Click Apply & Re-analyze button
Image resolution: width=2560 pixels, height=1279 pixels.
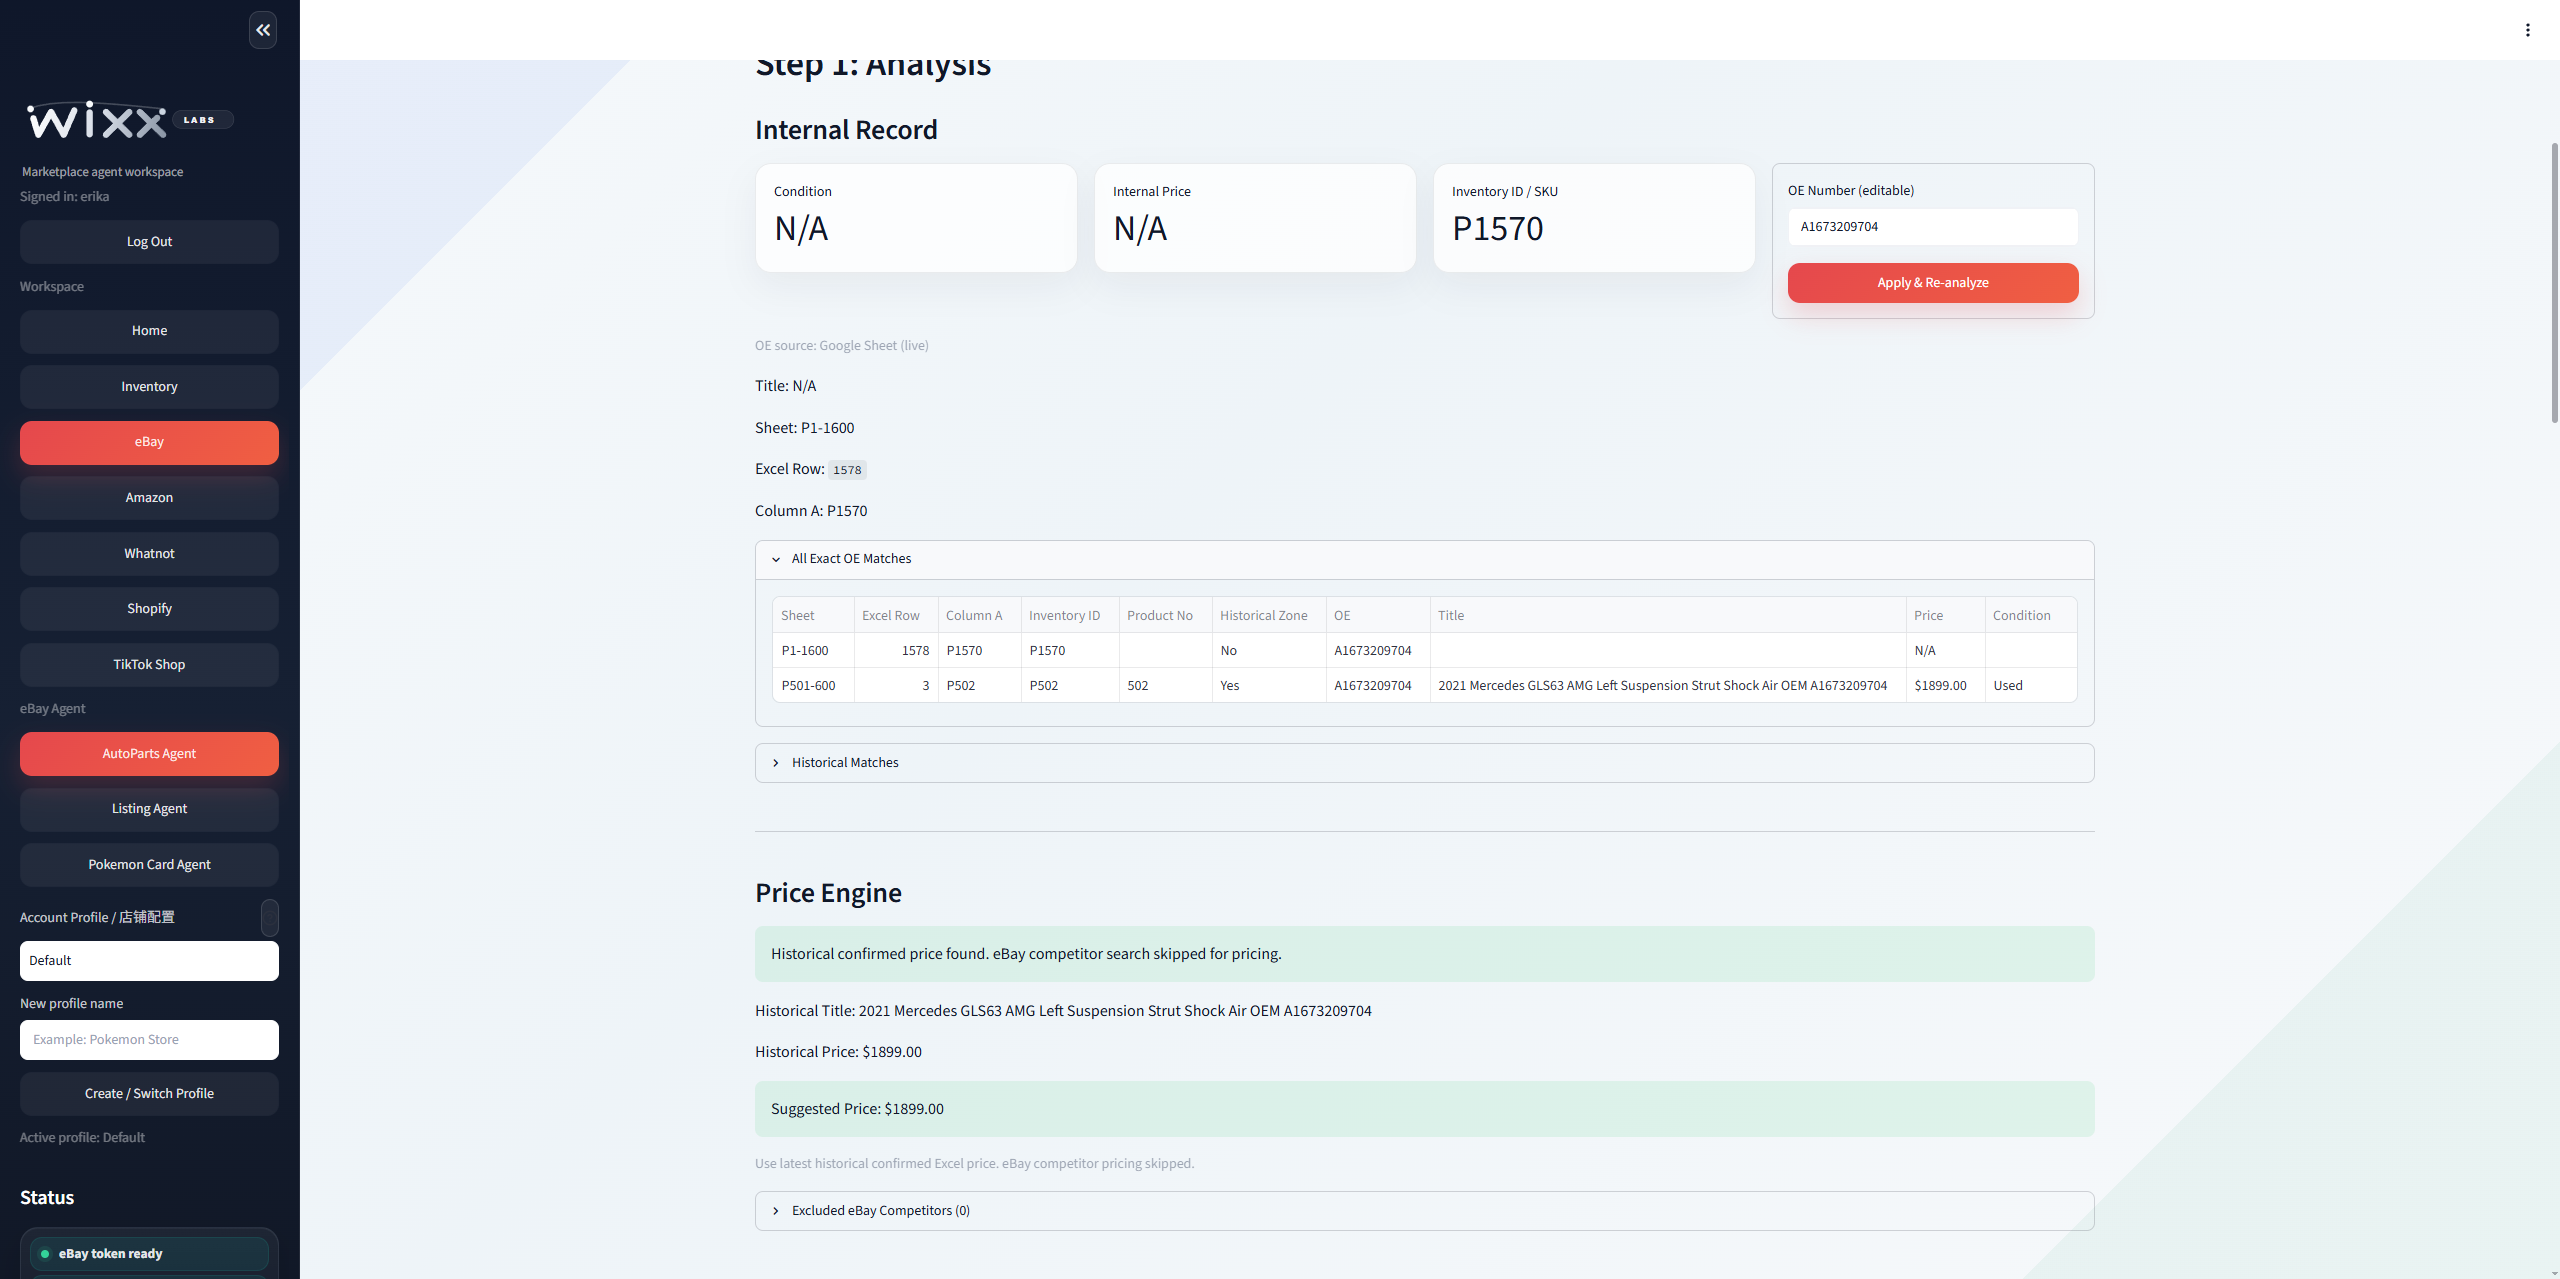click(x=1932, y=283)
